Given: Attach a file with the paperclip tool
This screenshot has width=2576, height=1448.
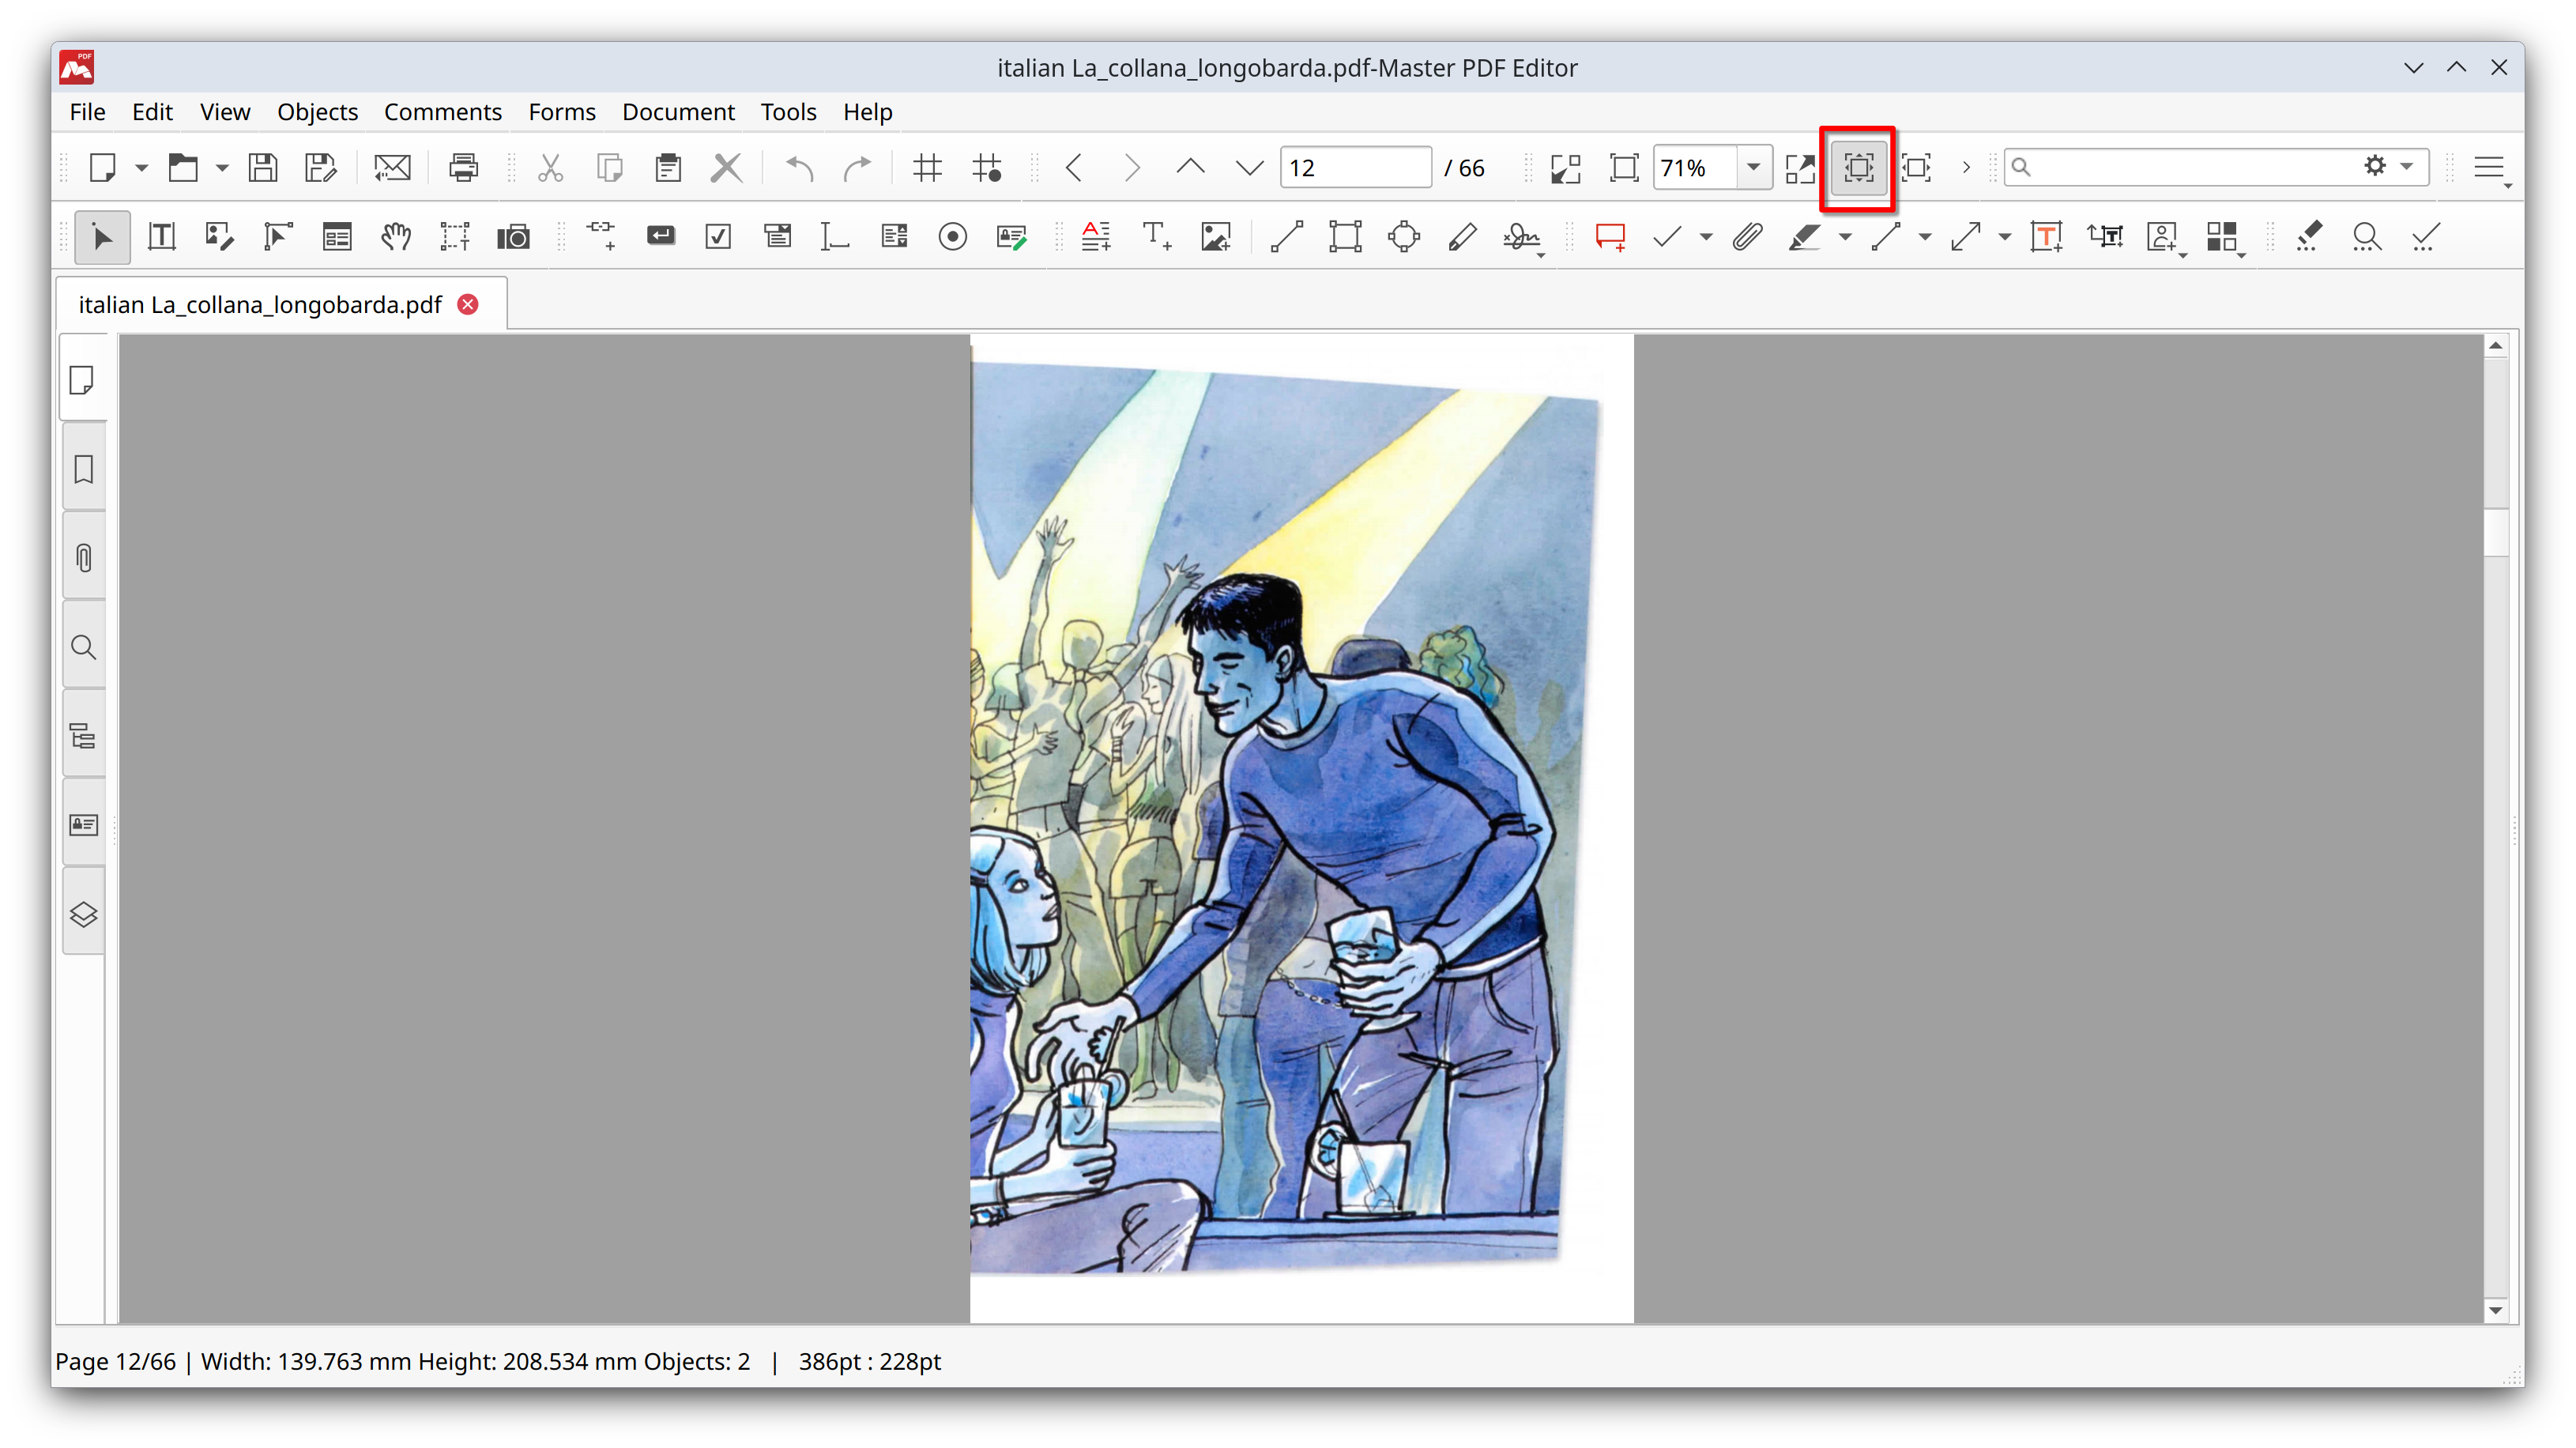Looking at the screenshot, I should coord(1747,237).
